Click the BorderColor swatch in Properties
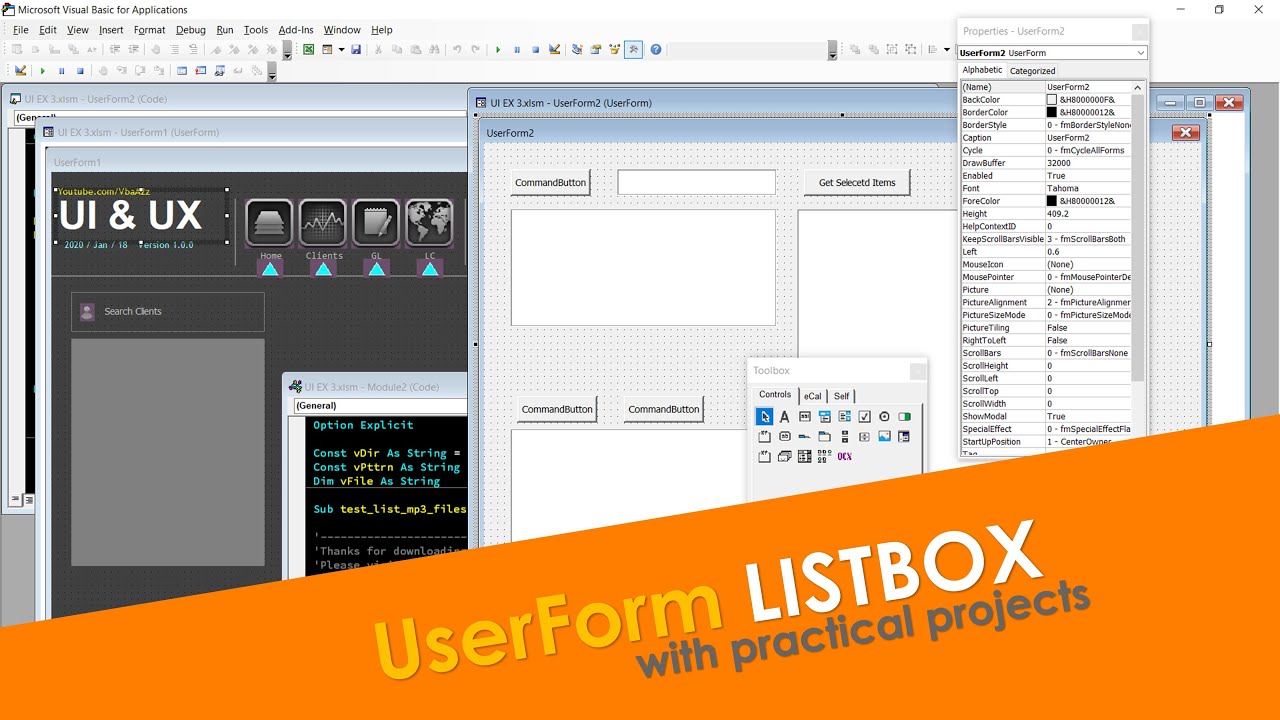Viewport: 1280px width, 720px height. [1052, 113]
